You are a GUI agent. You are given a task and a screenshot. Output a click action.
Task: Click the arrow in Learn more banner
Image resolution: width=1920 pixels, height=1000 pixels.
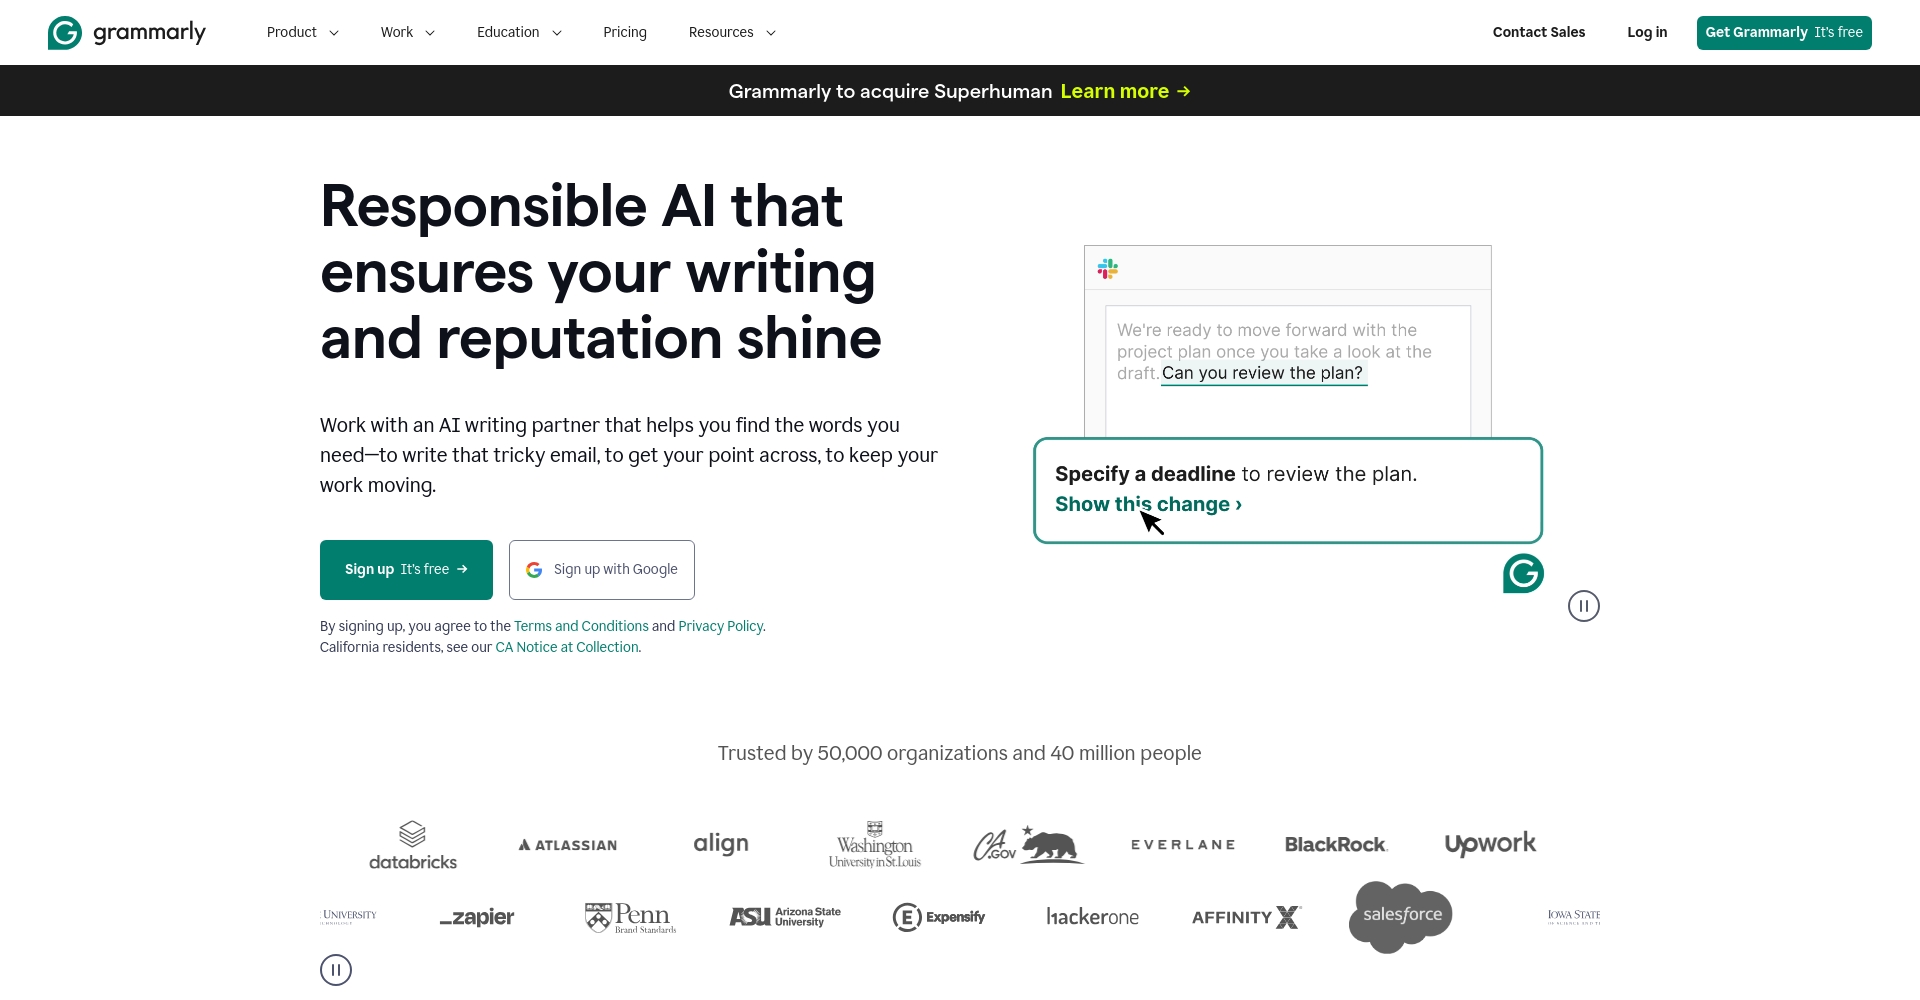point(1183,91)
